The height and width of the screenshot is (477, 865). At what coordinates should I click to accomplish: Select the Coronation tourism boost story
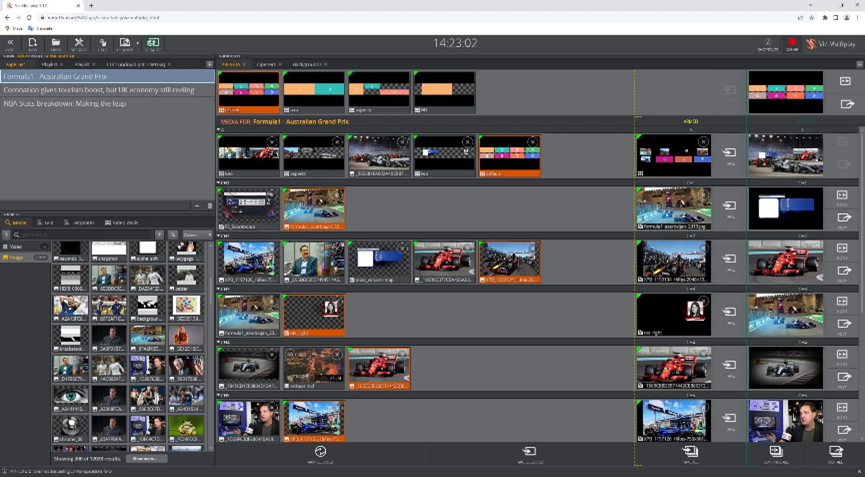click(x=98, y=90)
